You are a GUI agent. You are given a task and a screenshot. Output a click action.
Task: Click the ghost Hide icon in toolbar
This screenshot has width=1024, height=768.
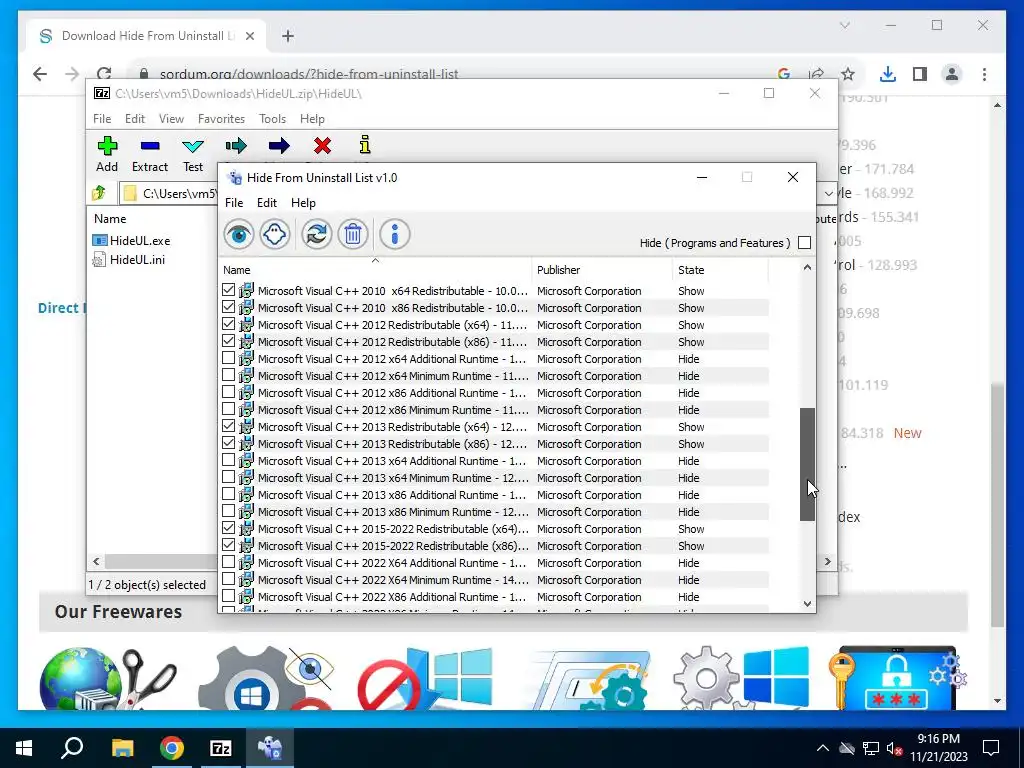(x=275, y=234)
